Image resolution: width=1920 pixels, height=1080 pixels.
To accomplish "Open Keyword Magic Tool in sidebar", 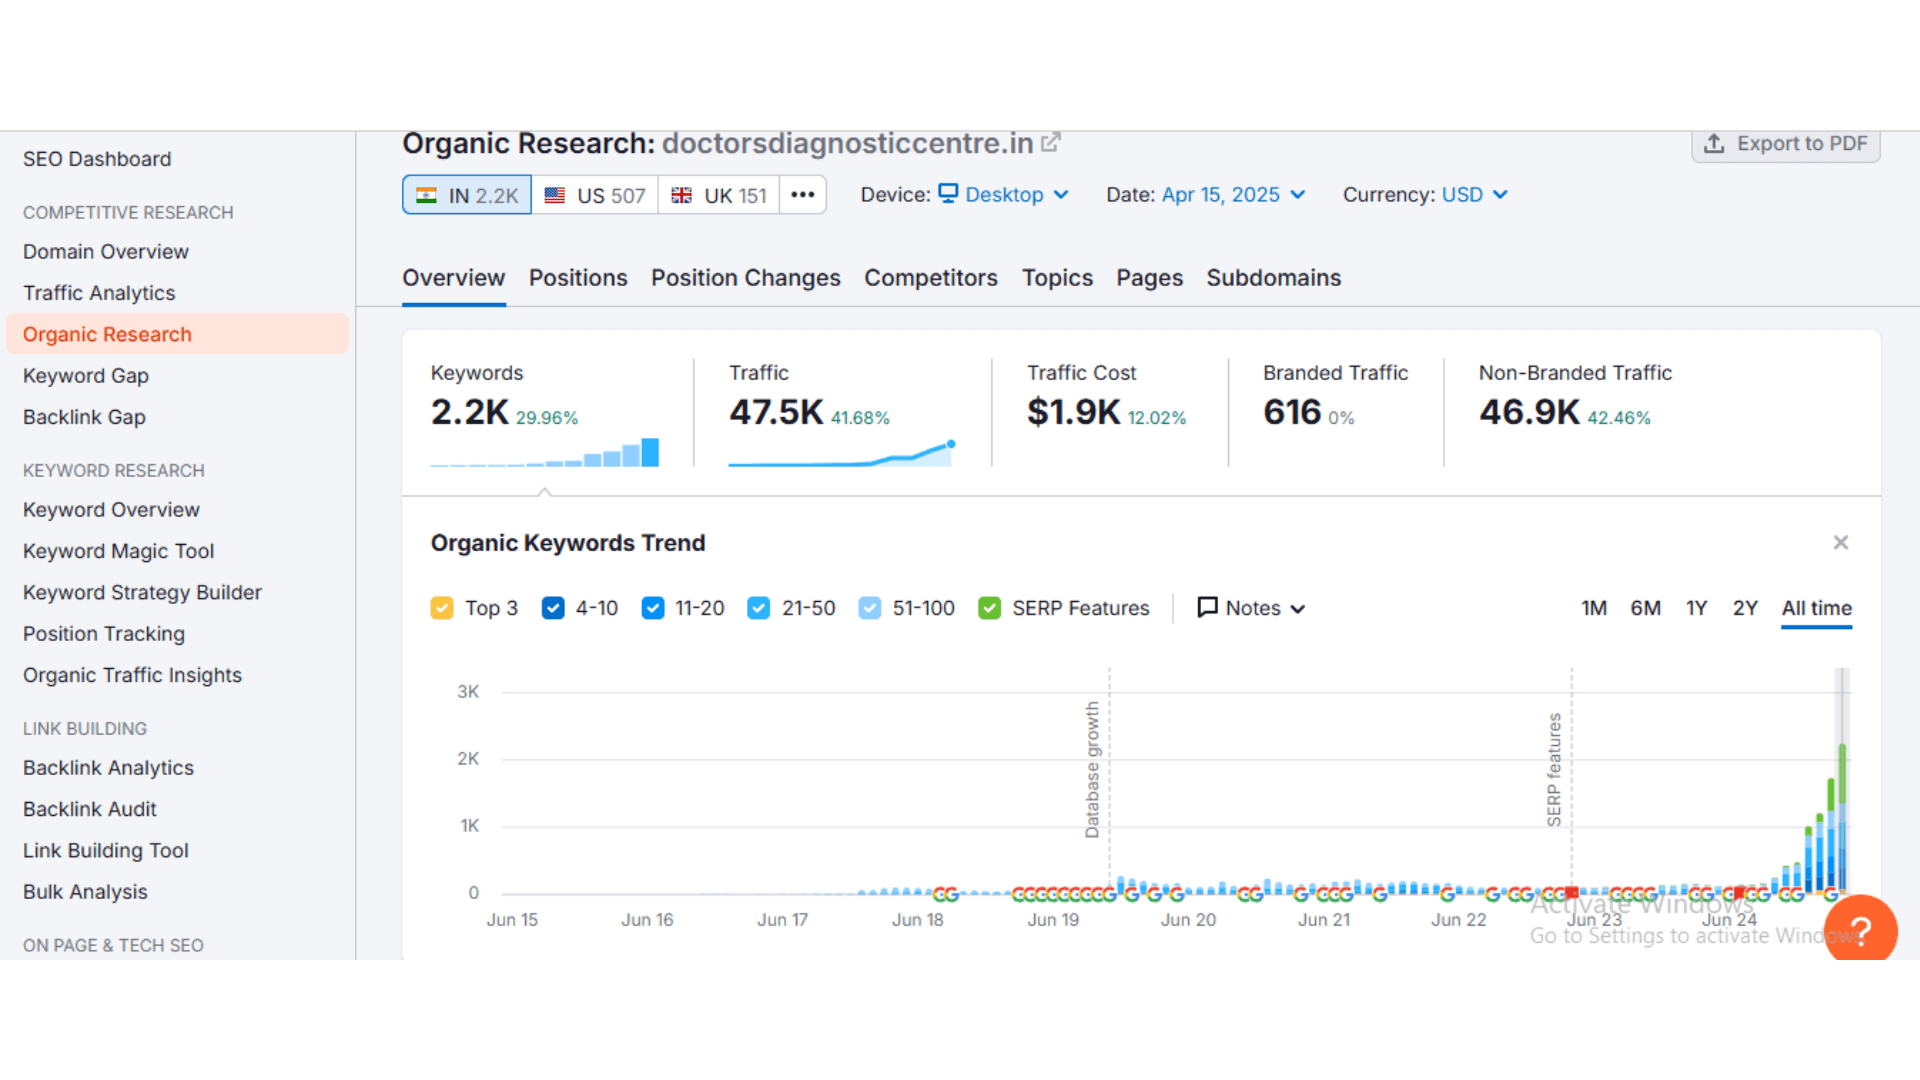I will point(118,551).
